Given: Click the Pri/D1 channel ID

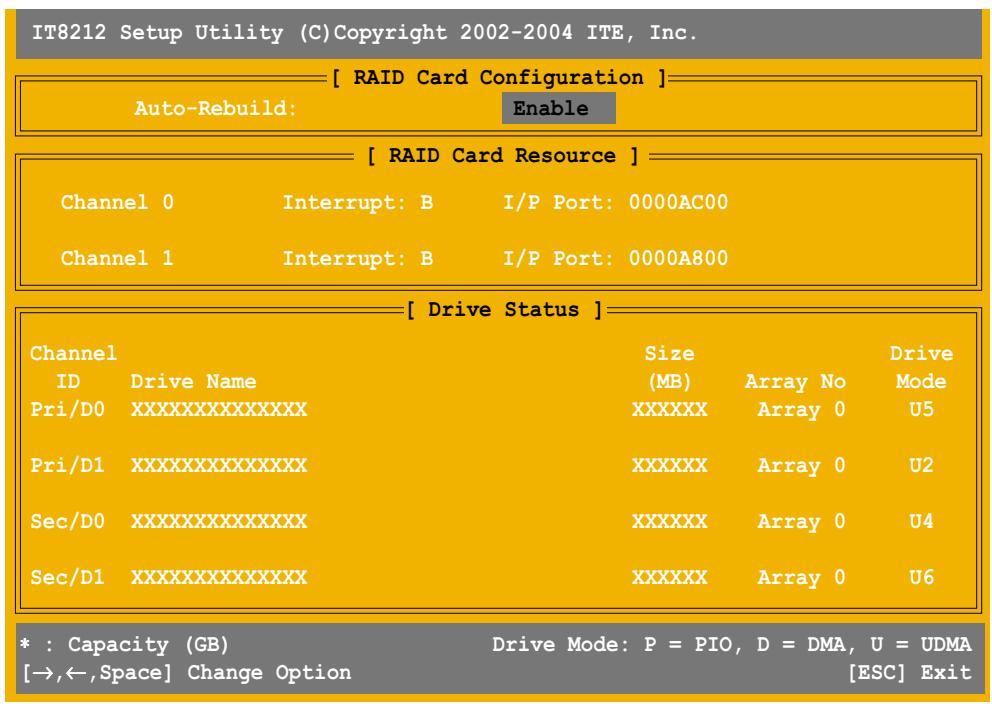Looking at the screenshot, I should [67, 466].
